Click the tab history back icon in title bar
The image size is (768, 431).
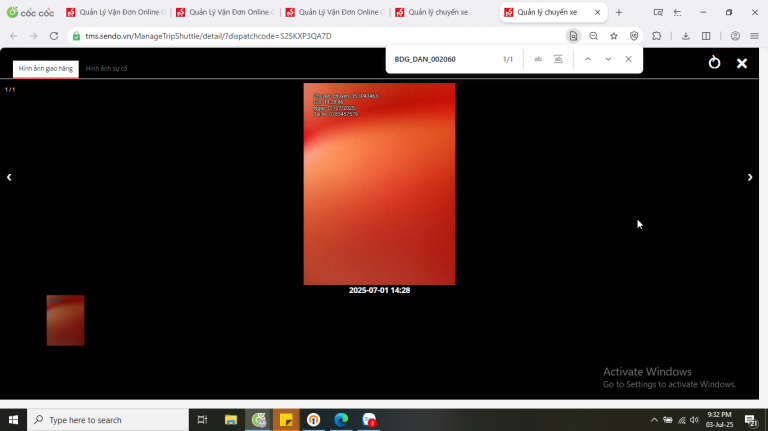pyautogui.click(x=677, y=12)
